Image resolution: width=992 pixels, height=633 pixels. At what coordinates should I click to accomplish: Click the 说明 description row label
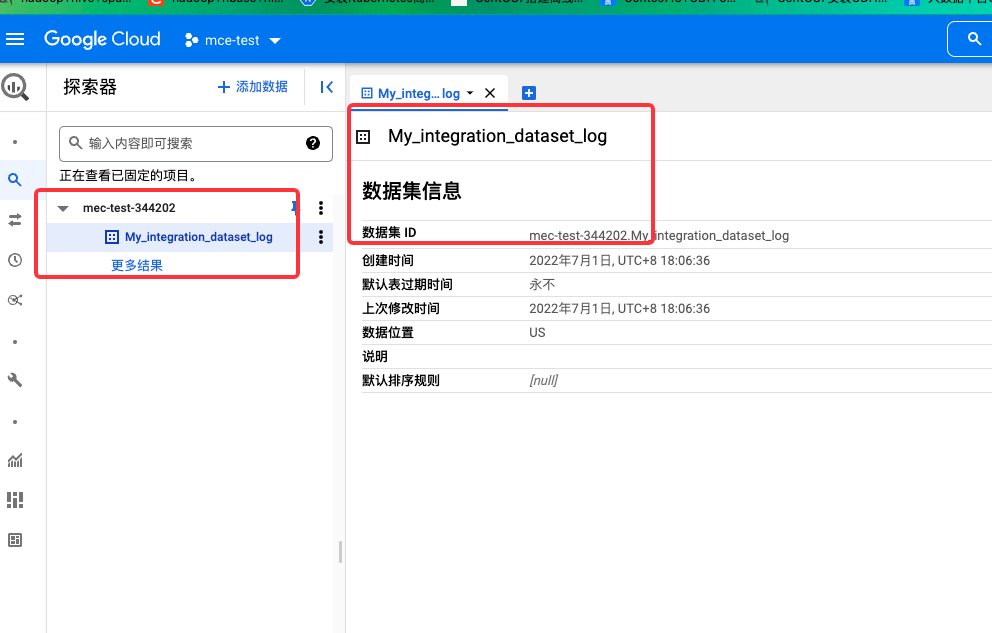coord(375,357)
